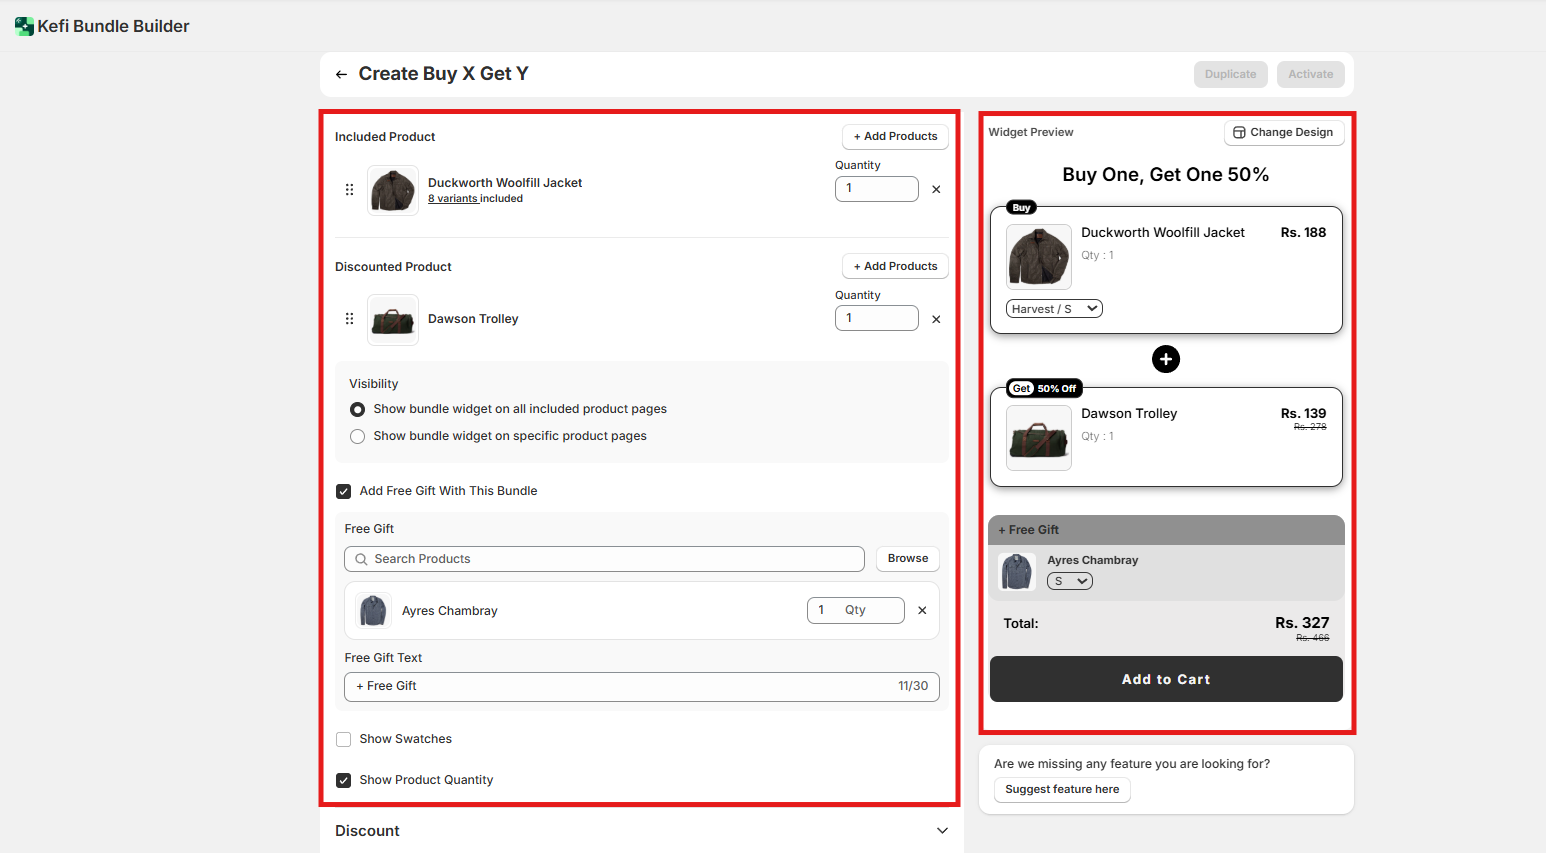
Task: Select show widget on specific product pages
Action: pos(357,436)
